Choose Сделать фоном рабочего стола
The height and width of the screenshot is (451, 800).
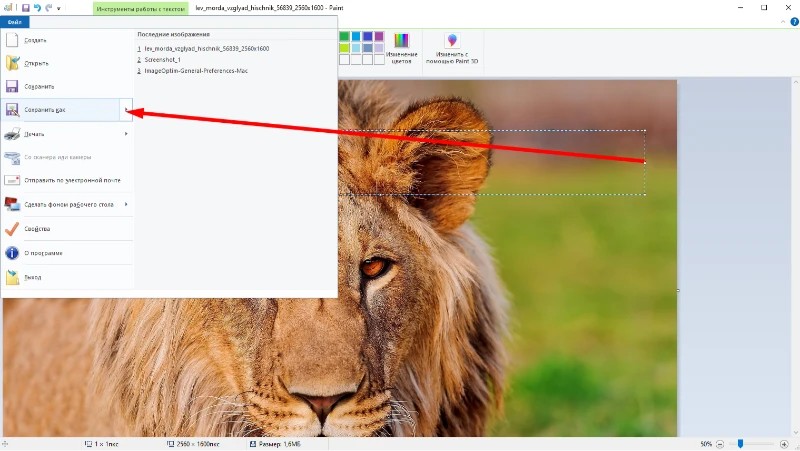pyautogui.click(x=69, y=204)
